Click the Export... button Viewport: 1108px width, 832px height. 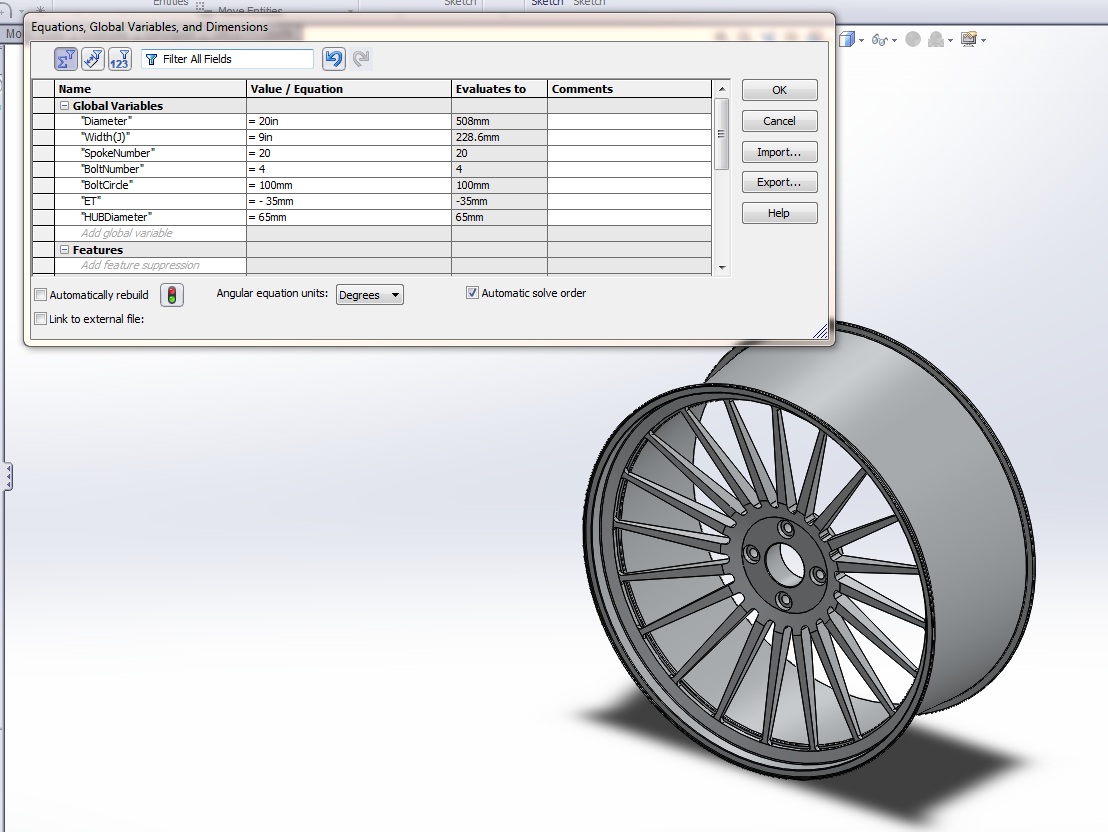pos(779,182)
